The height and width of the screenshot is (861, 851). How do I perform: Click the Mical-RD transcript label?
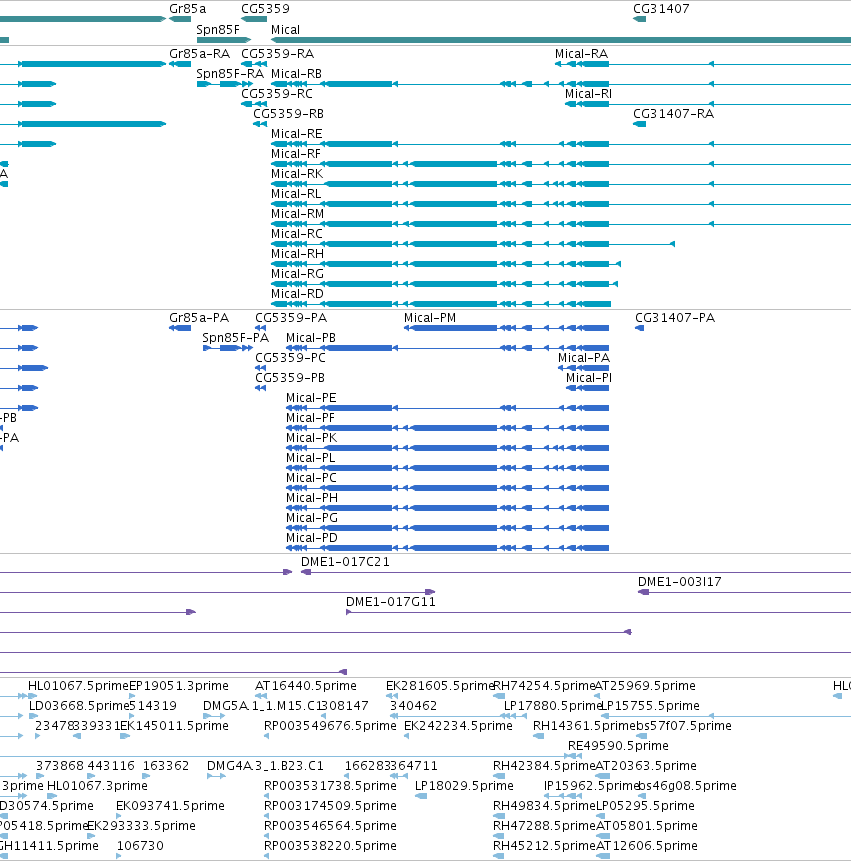pyautogui.click(x=298, y=294)
